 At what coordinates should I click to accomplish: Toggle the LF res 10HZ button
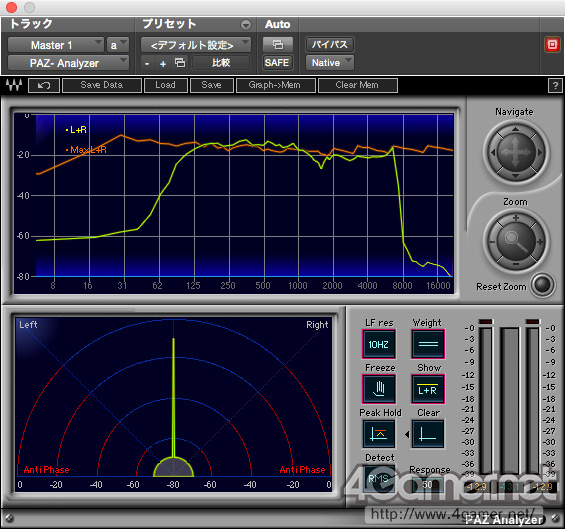pyautogui.click(x=379, y=344)
